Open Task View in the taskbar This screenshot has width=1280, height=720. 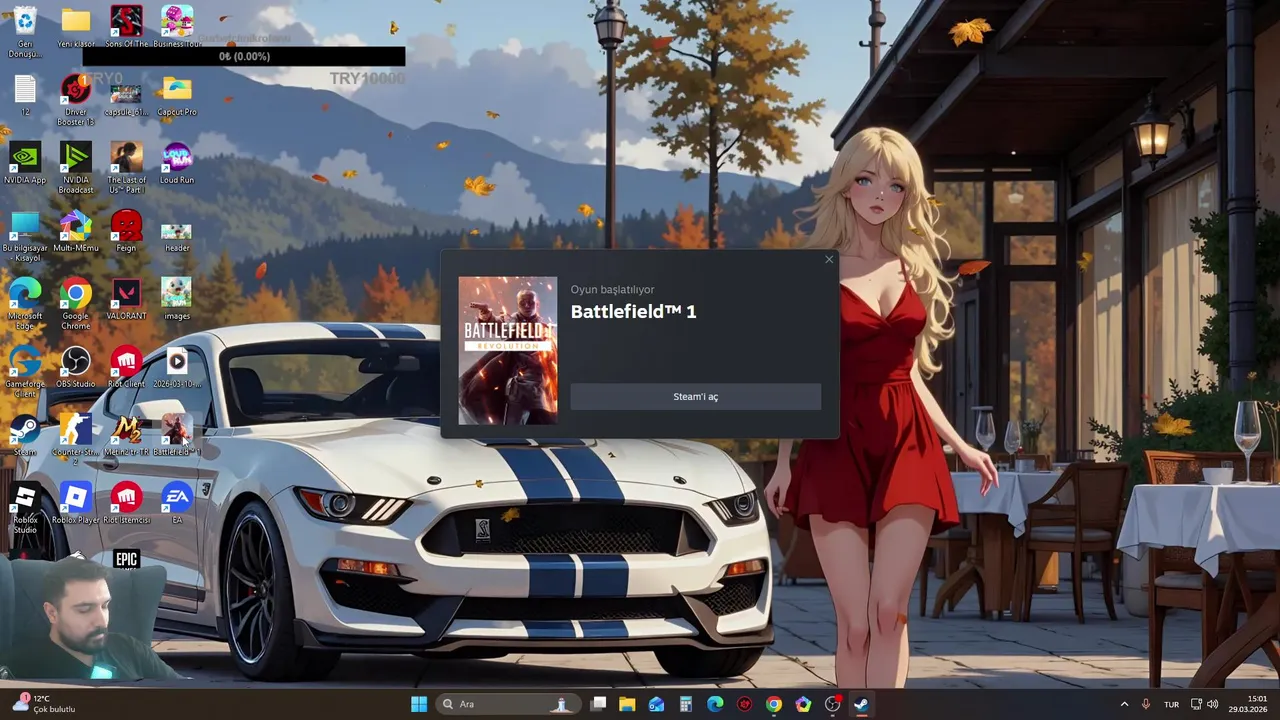(598, 704)
